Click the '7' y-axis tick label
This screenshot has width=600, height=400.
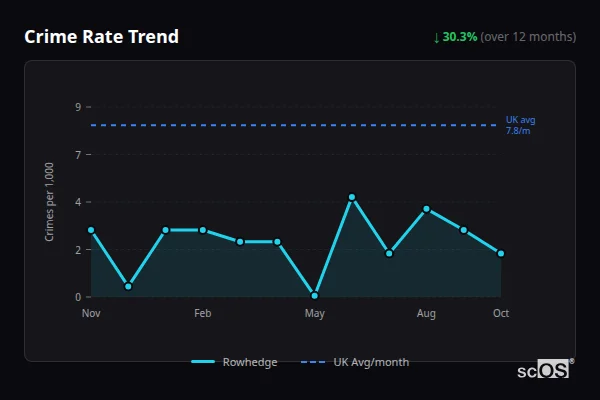tap(78, 155)
